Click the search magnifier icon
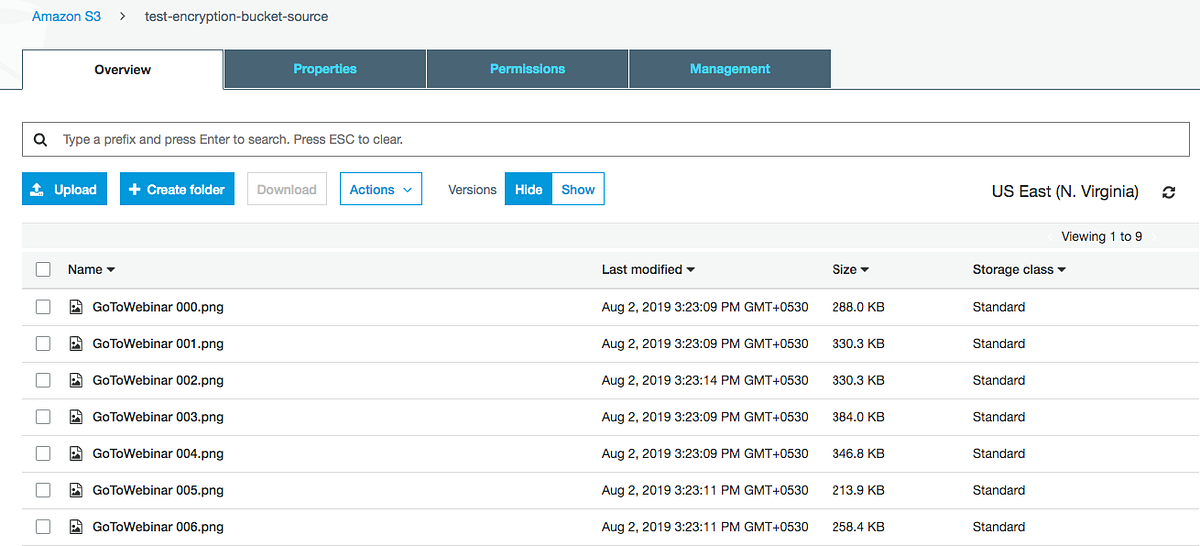Viewport: 1200px width, 546px height. click(x=40, y=140)
